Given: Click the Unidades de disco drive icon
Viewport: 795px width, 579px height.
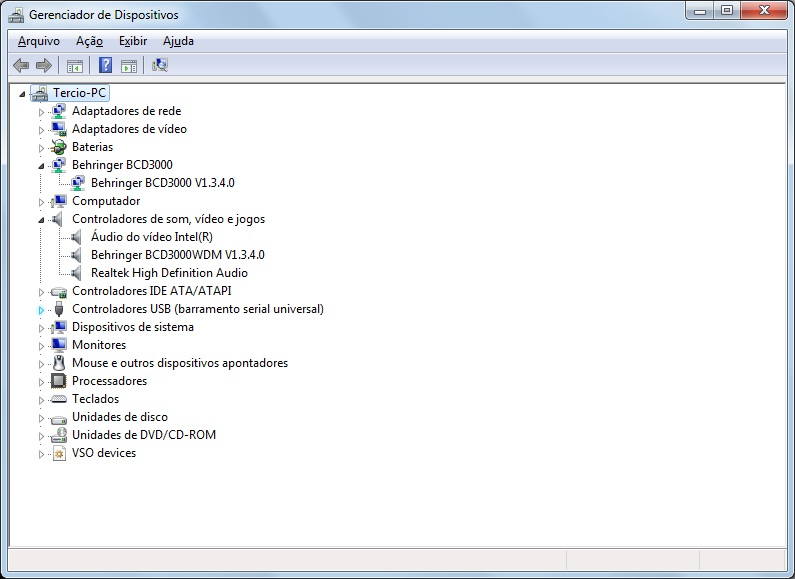Looking at the screenshot, I should tap(59, 418).
